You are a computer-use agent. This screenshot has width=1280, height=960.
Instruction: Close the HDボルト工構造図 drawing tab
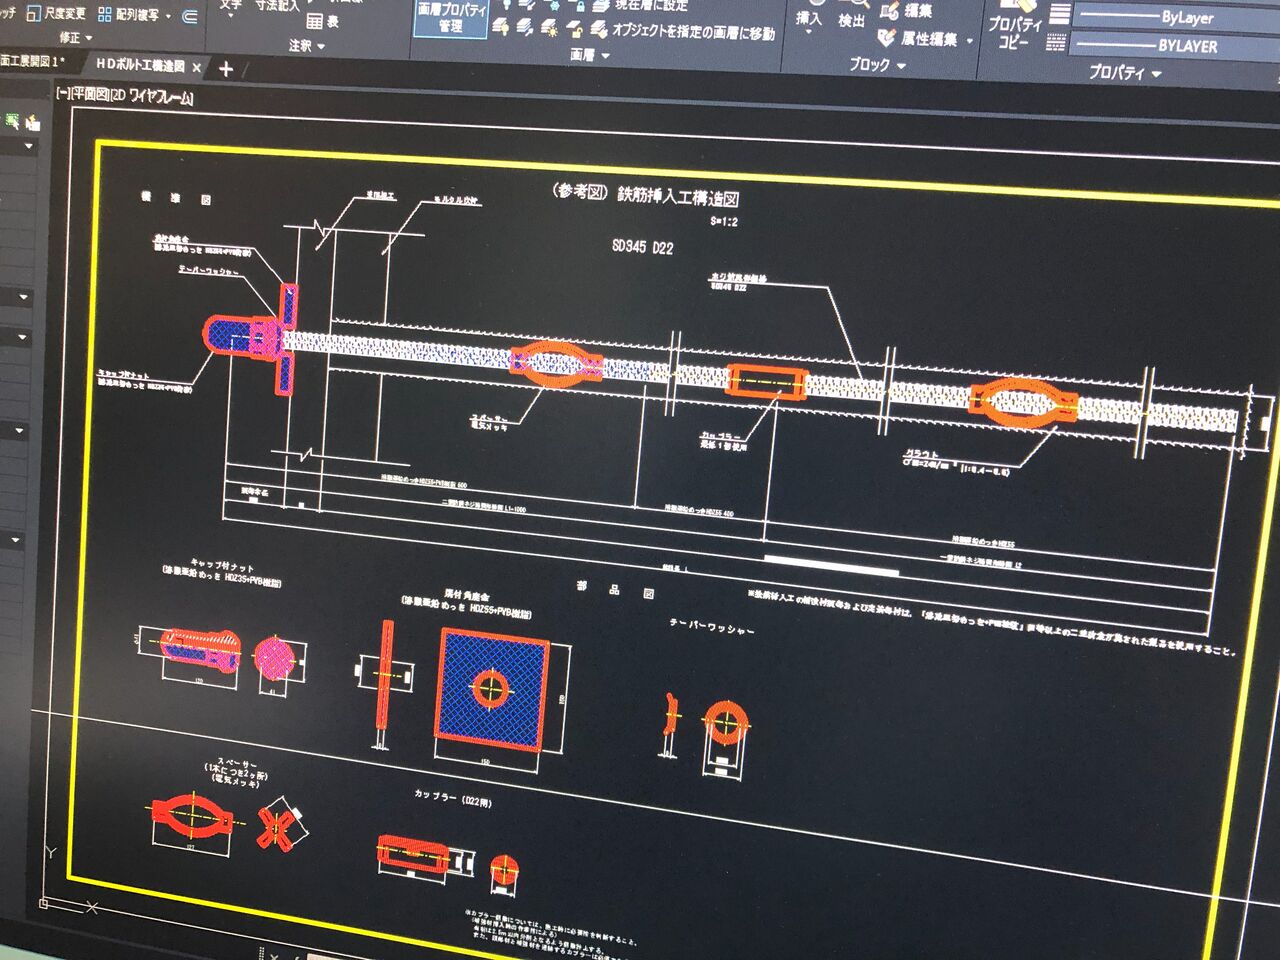coord(197,68)
